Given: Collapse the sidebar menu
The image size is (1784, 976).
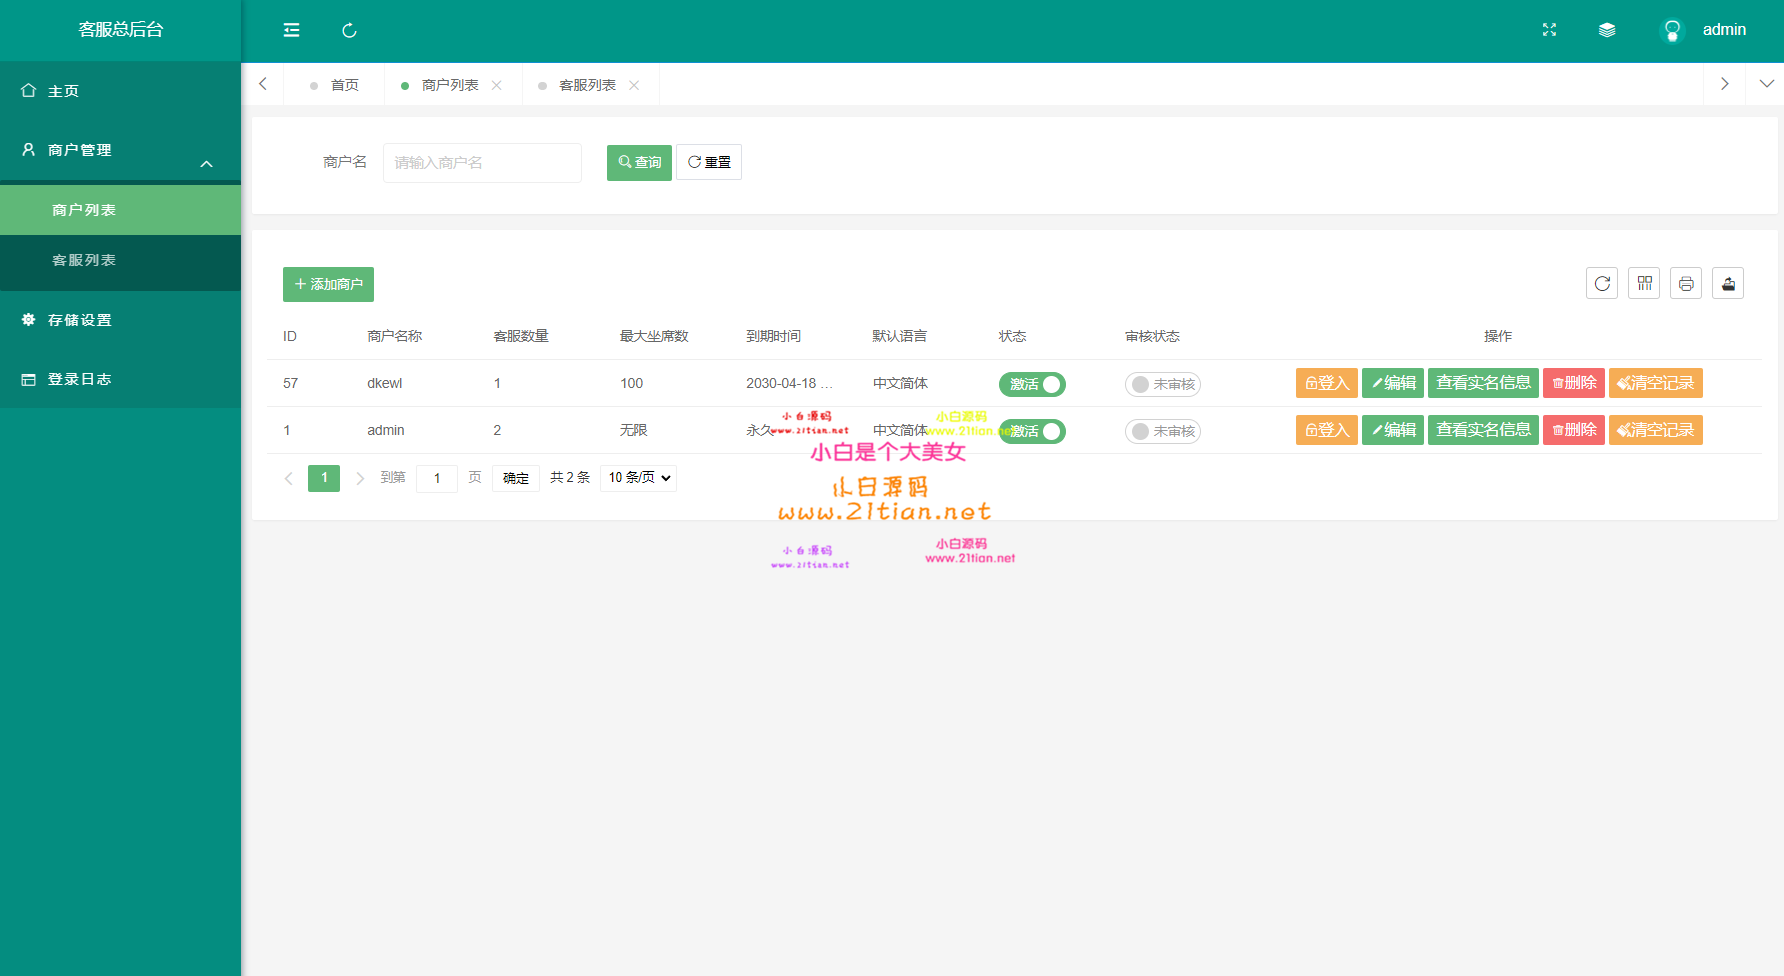Looking at the screenshot, I should click(291, 30).
